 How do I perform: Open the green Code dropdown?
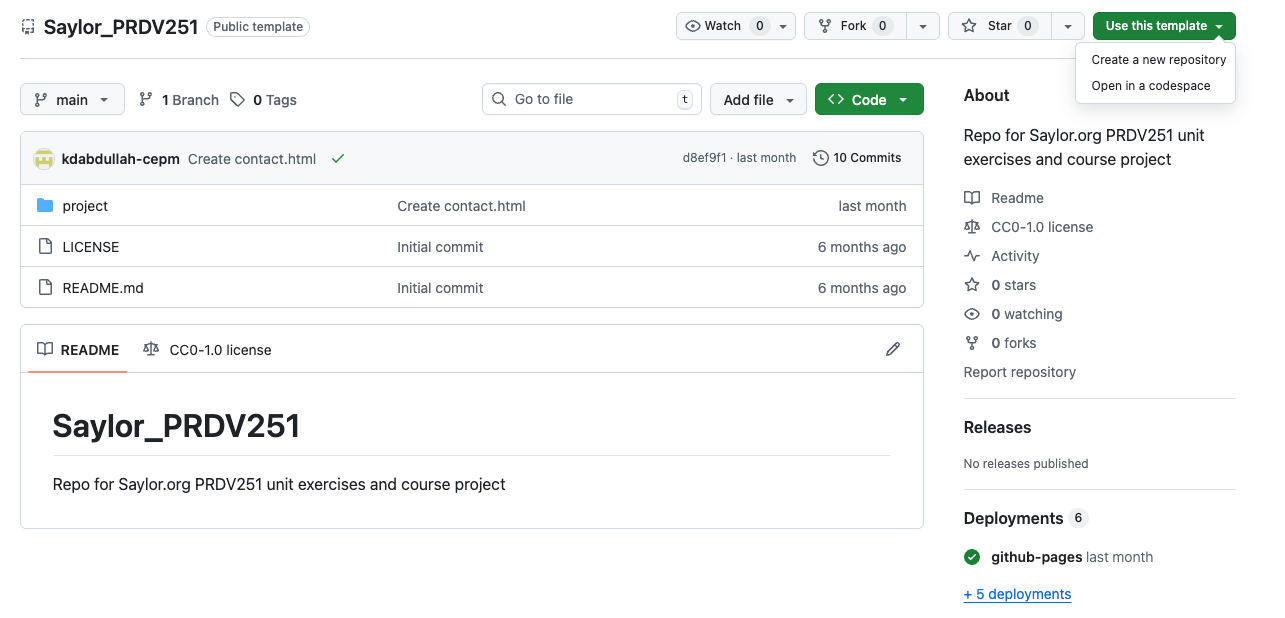point(869,100)
